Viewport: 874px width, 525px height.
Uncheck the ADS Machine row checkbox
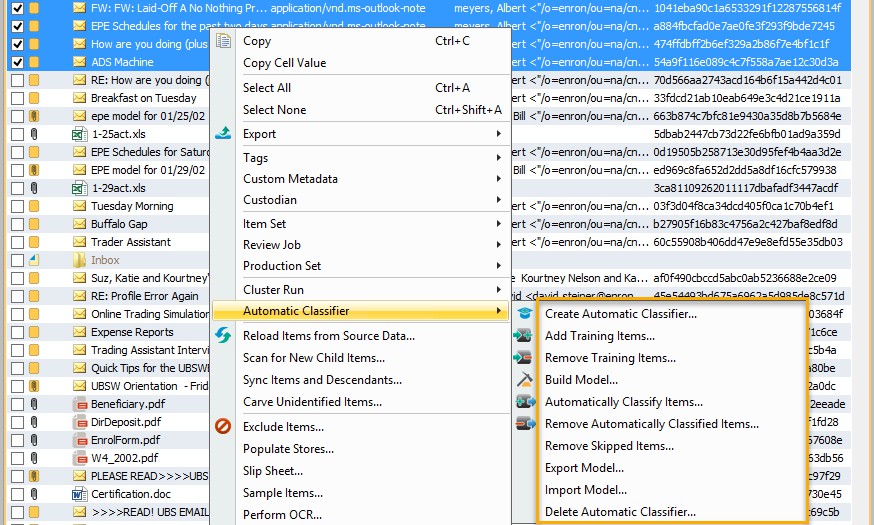(17, 62)
